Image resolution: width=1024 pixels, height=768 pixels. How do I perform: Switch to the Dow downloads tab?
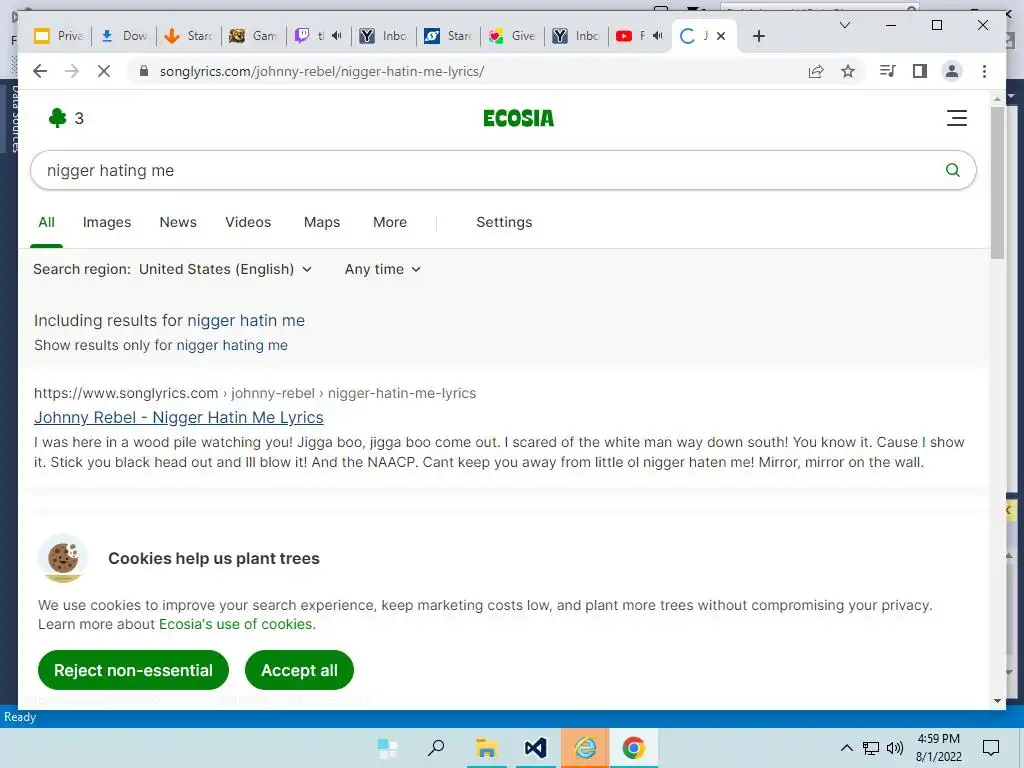tap(123, 36)
